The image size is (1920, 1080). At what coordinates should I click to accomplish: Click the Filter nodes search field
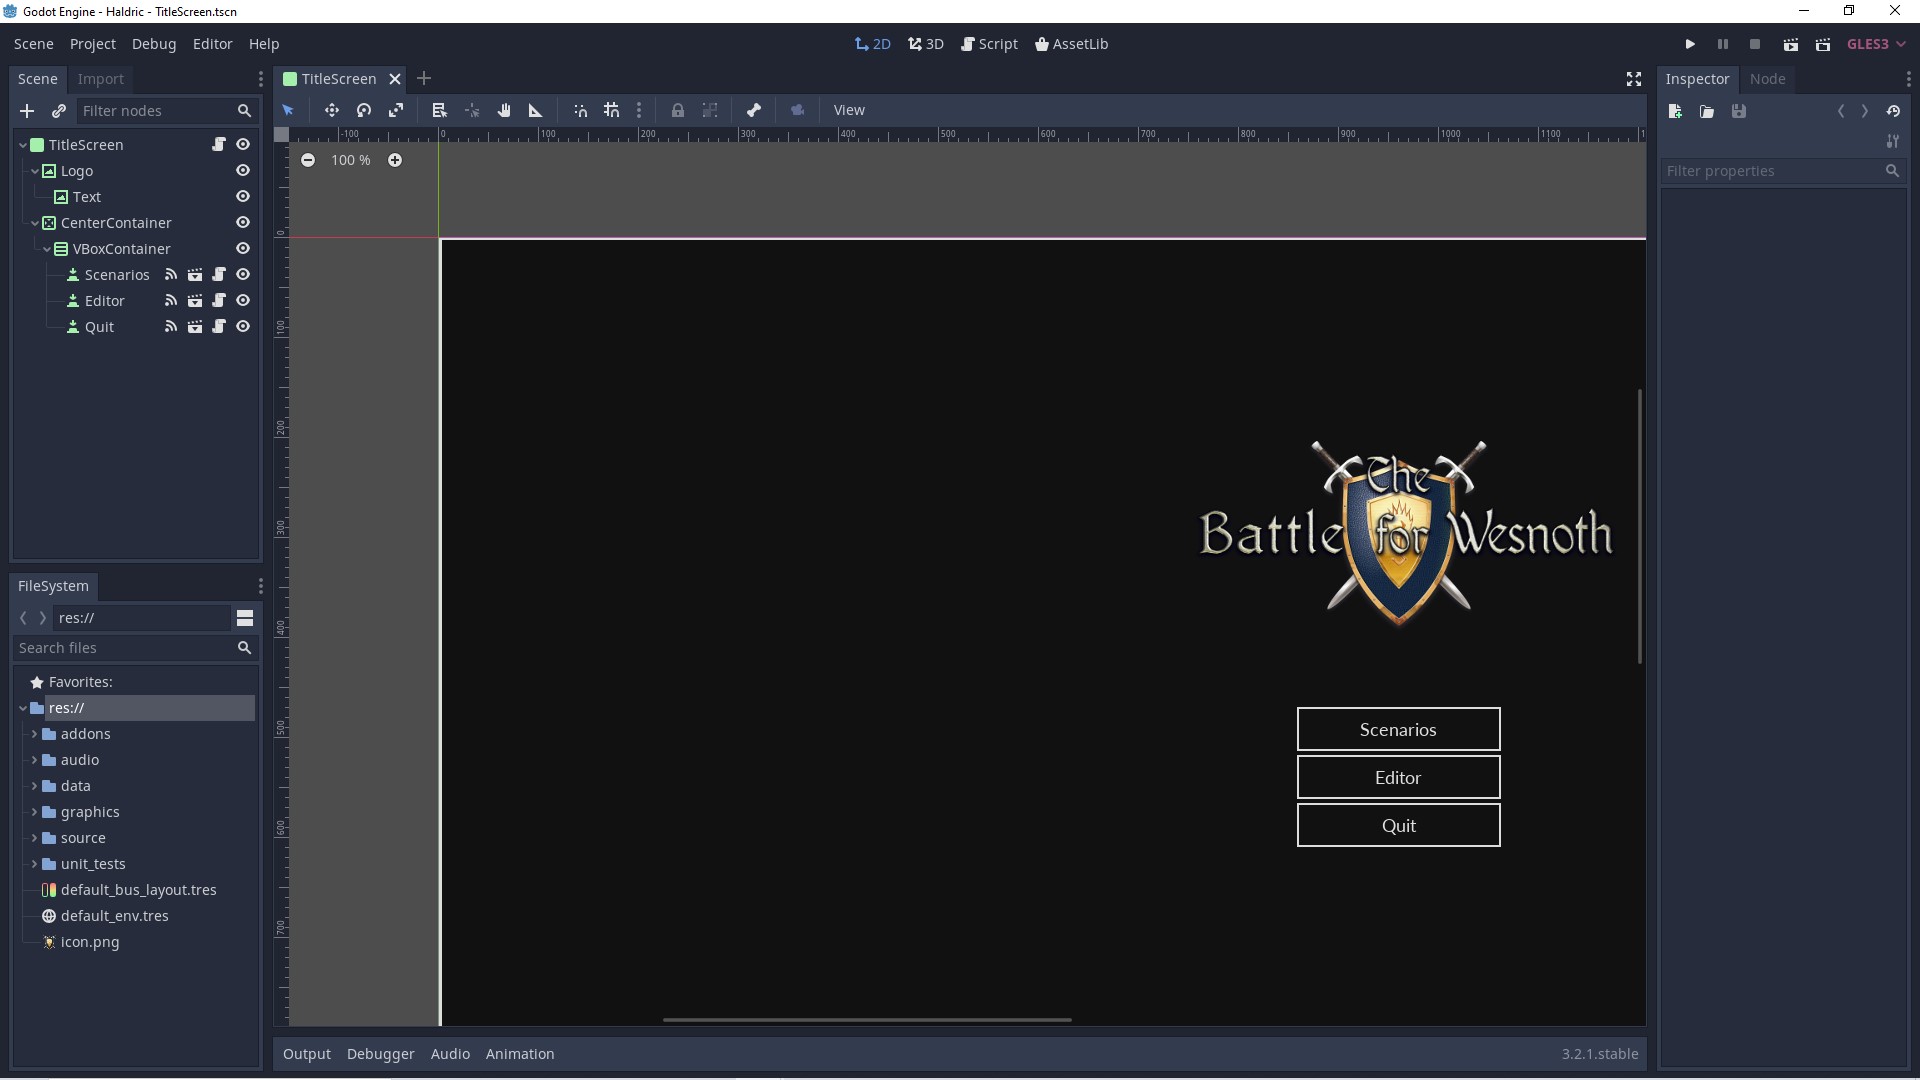(x=166, y=111)
